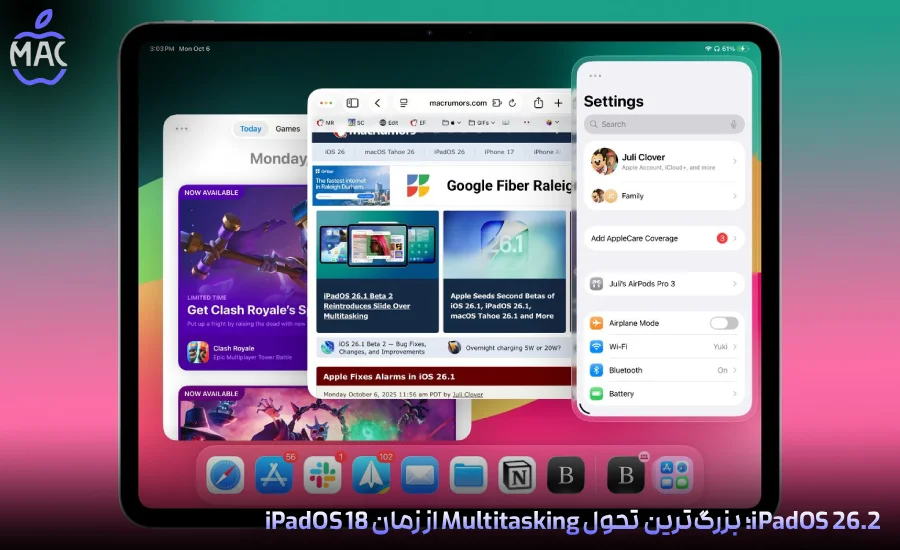The height and width of the screenshot is (550, 900).
Task: Open Safari from the dock
Action: (x=225, y=475)
